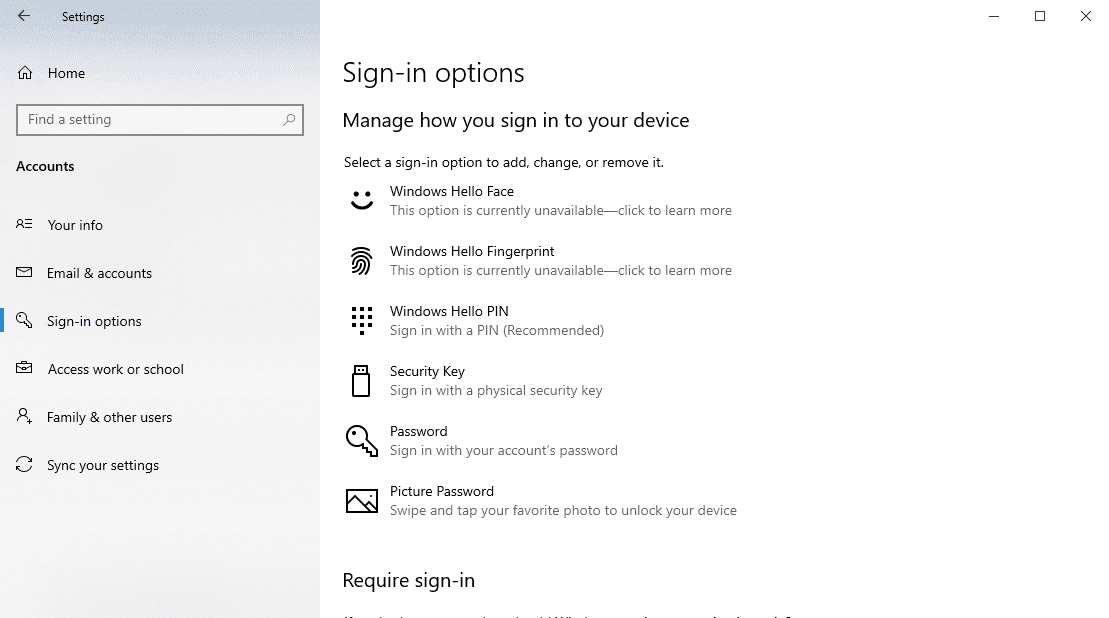Click Fingerprint 'currently unavailable' learn more text
This screenshot has width=1109, height=618.
click(561, 271)
